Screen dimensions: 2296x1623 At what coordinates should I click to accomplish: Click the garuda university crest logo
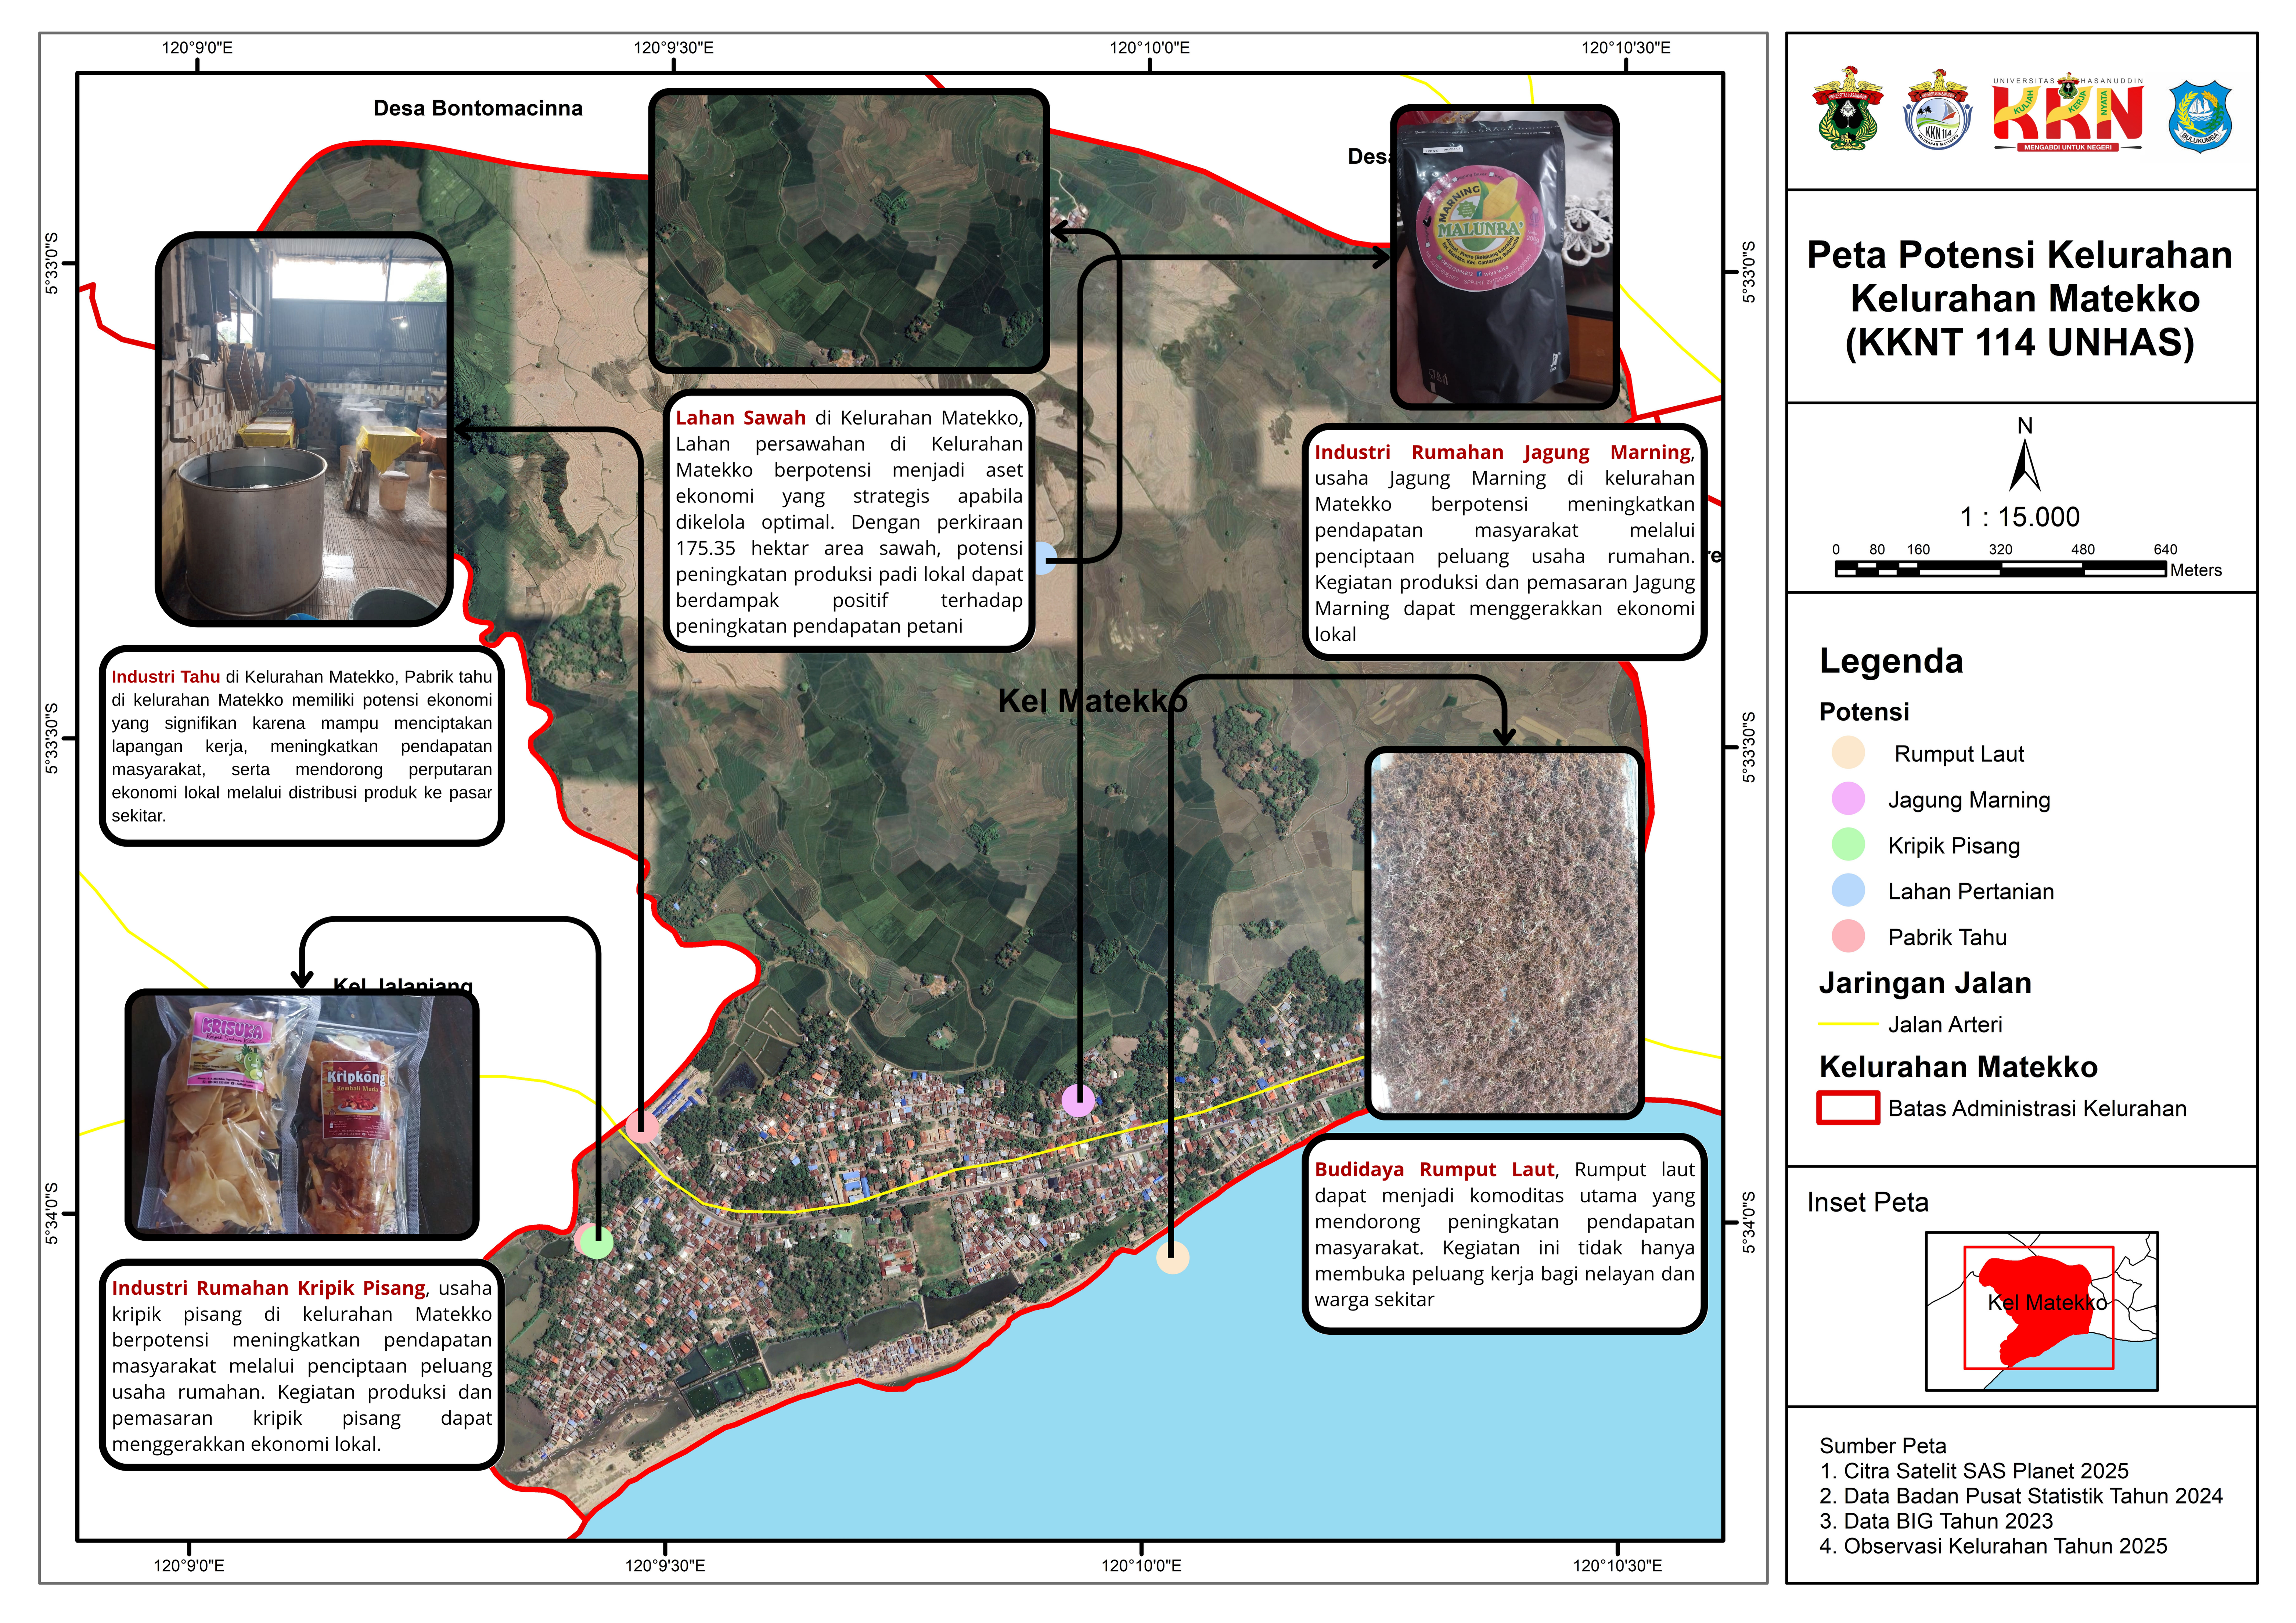[1848, 110]
